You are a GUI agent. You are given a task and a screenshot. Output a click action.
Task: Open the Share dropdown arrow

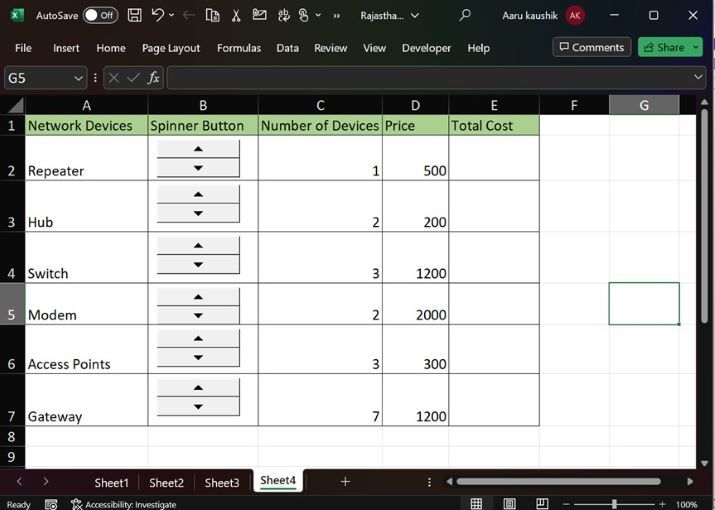tap(696, 47)
